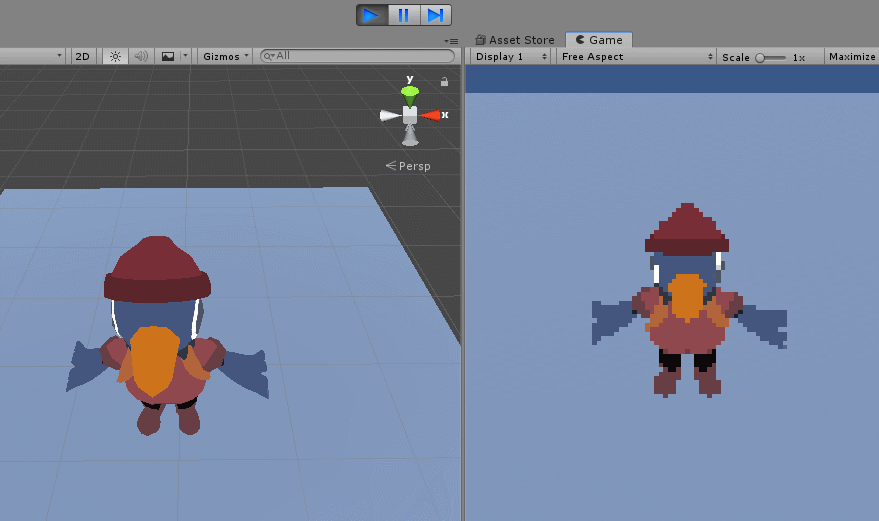The height and width of the screenshot is (521, 879).
Task: Click the Play button
Action: [372, 15]
